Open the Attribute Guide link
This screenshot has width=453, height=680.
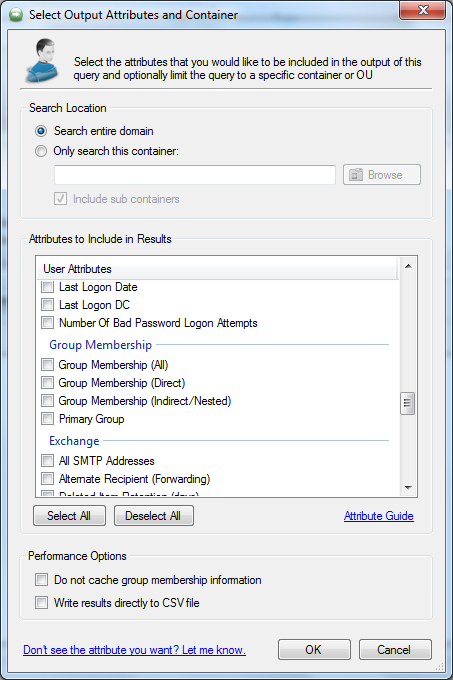378,516
